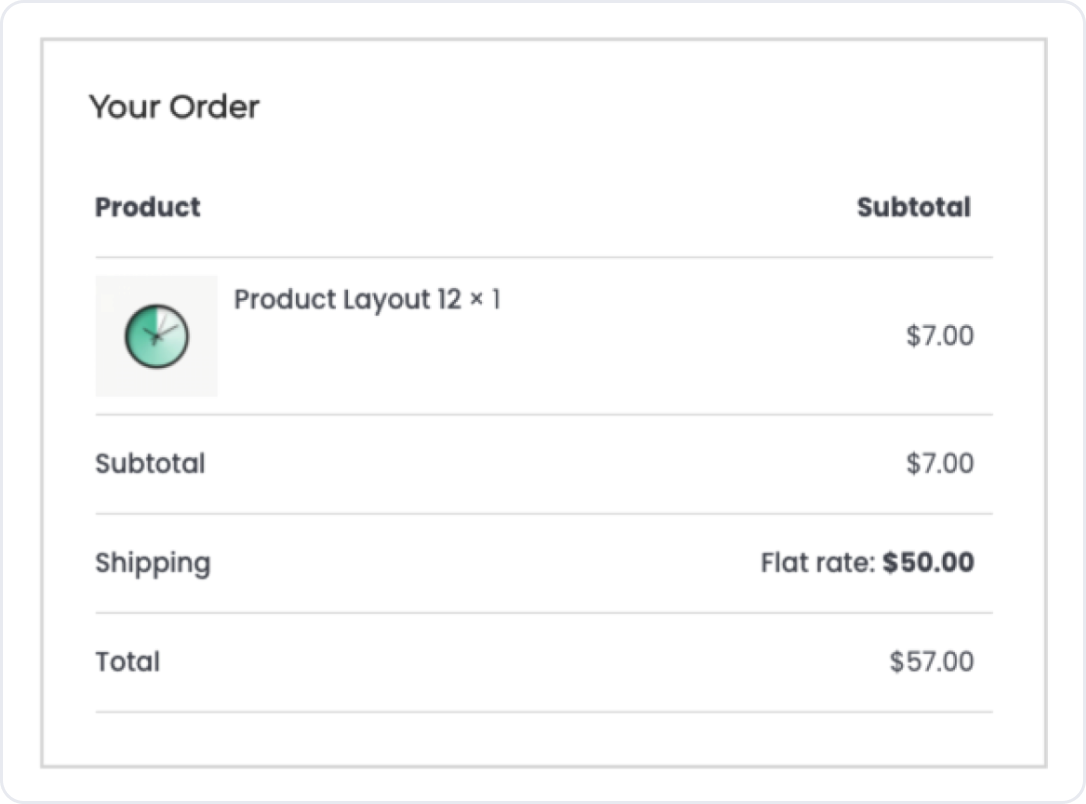Click the divider between Subtotal and Shipping rows
This screenshot has height=804, width=1086.
coord(544,514)
